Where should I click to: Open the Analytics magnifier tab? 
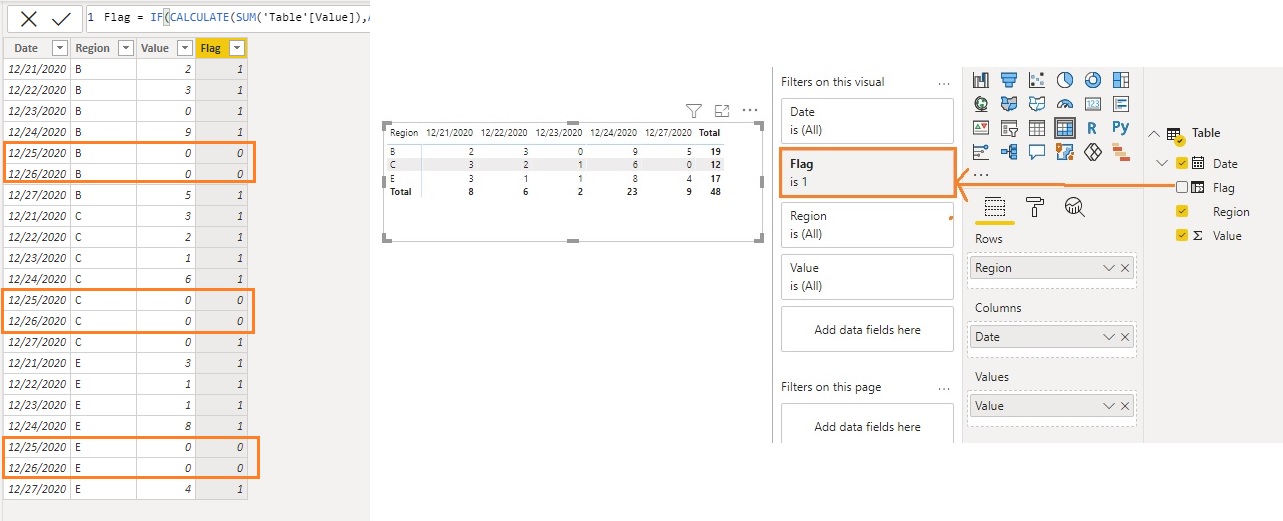click(x=1075, y=207)
